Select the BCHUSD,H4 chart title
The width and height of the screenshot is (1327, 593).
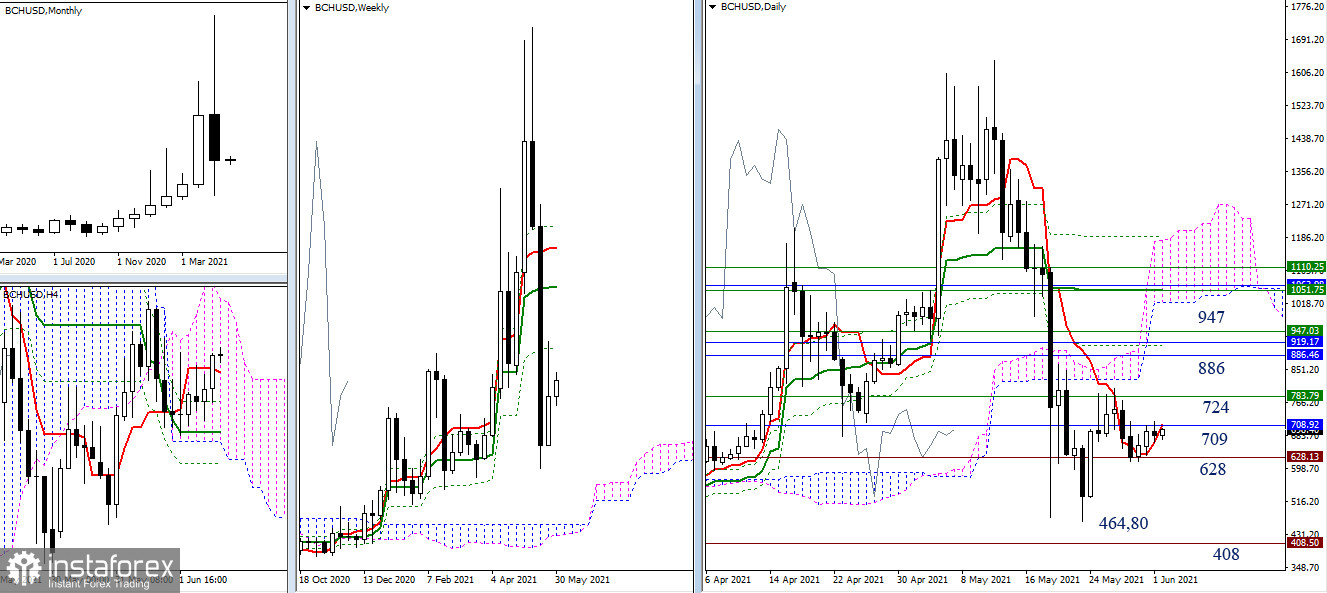click(x=32, y=294)
